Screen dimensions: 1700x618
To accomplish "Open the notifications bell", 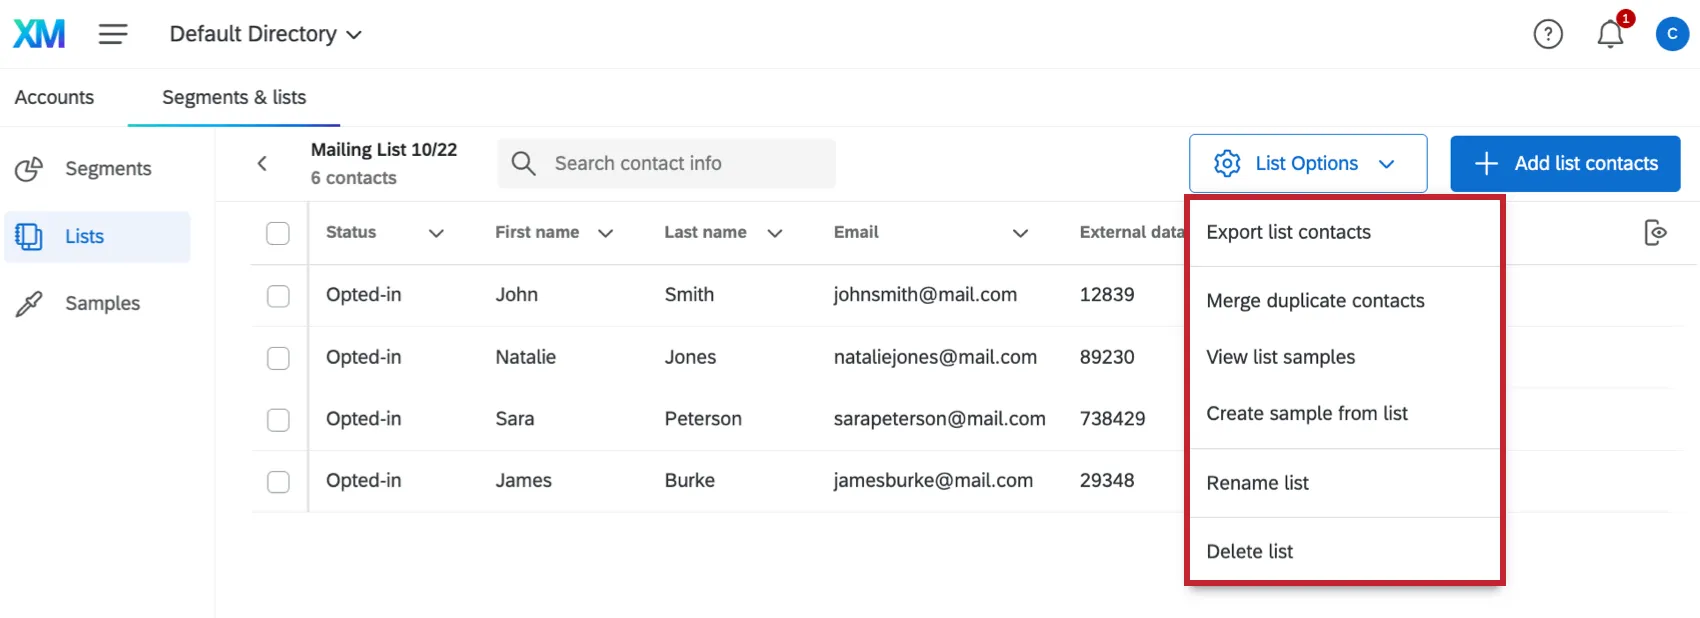I will click(x=1609, y=35).
